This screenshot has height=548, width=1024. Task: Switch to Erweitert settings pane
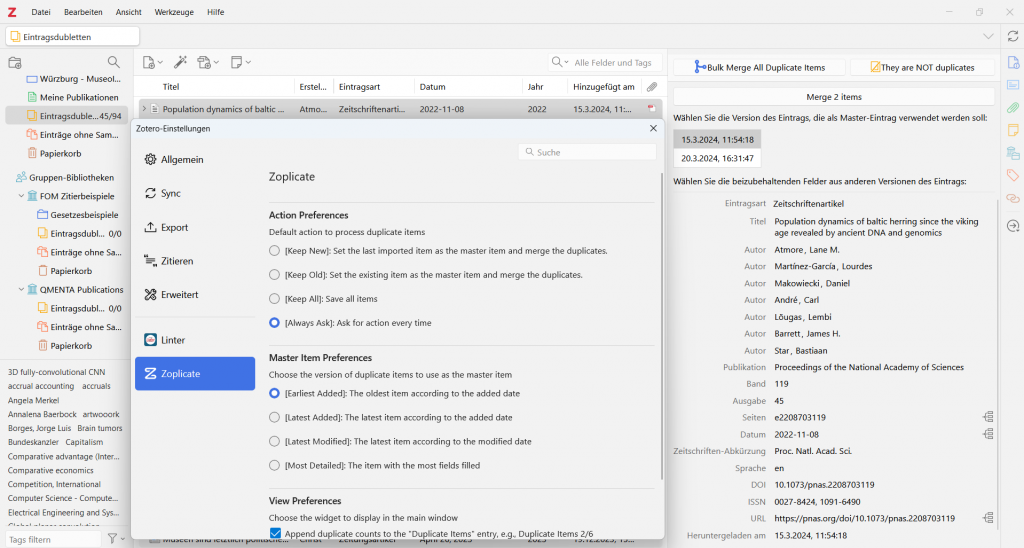coord(195,295)
